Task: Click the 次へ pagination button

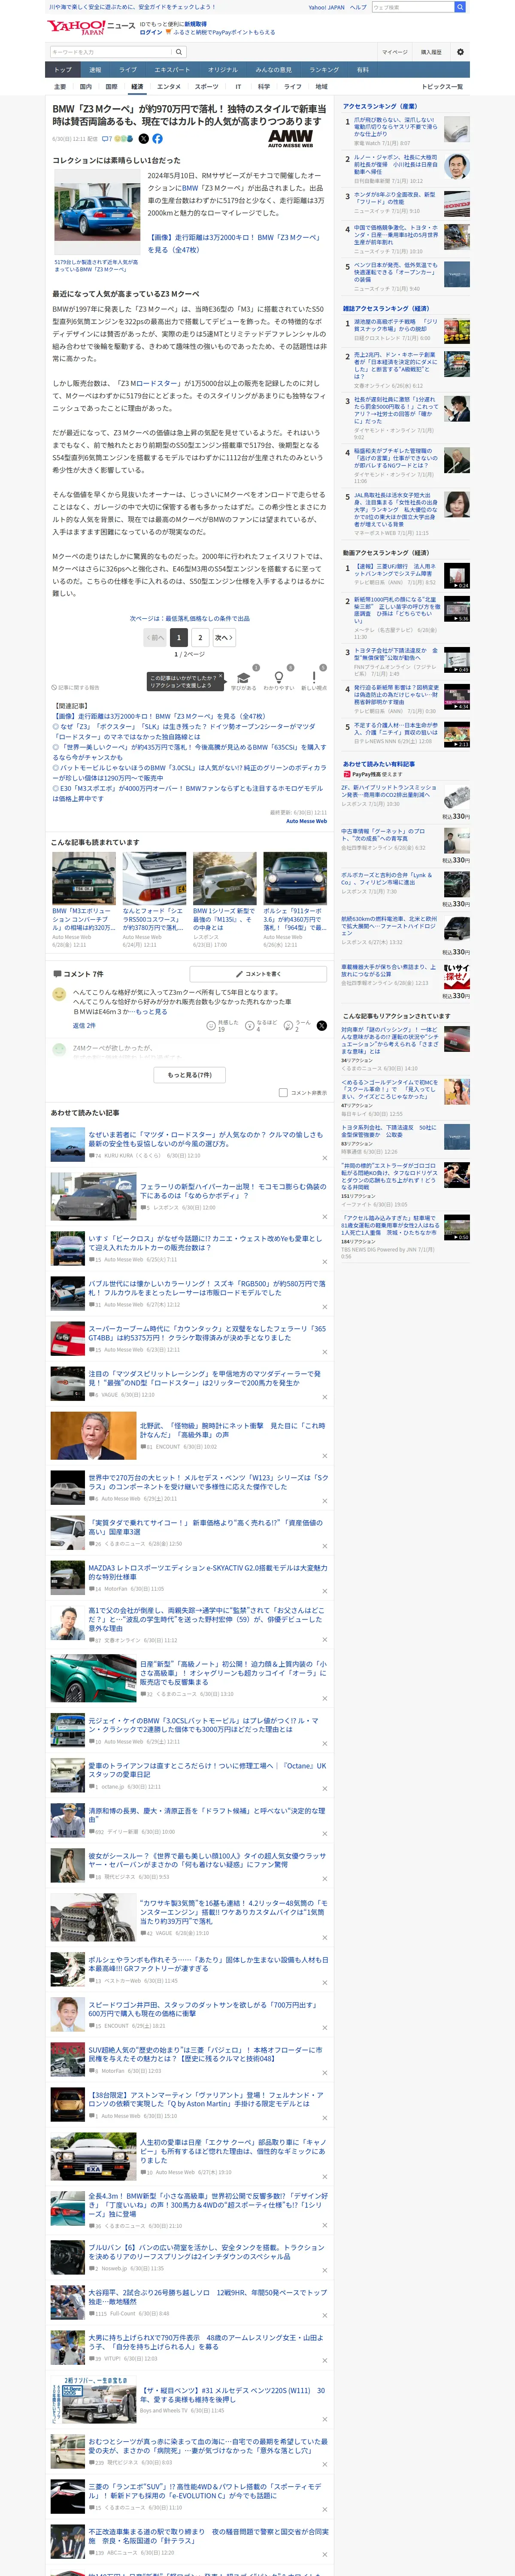Action: [x=224, y=637]
